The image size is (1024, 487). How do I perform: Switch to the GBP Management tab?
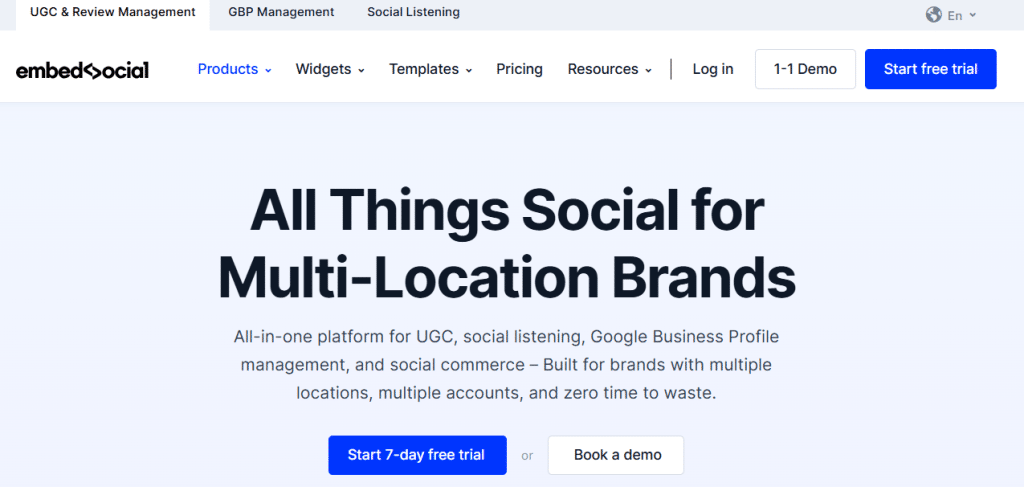pos(281,13)
